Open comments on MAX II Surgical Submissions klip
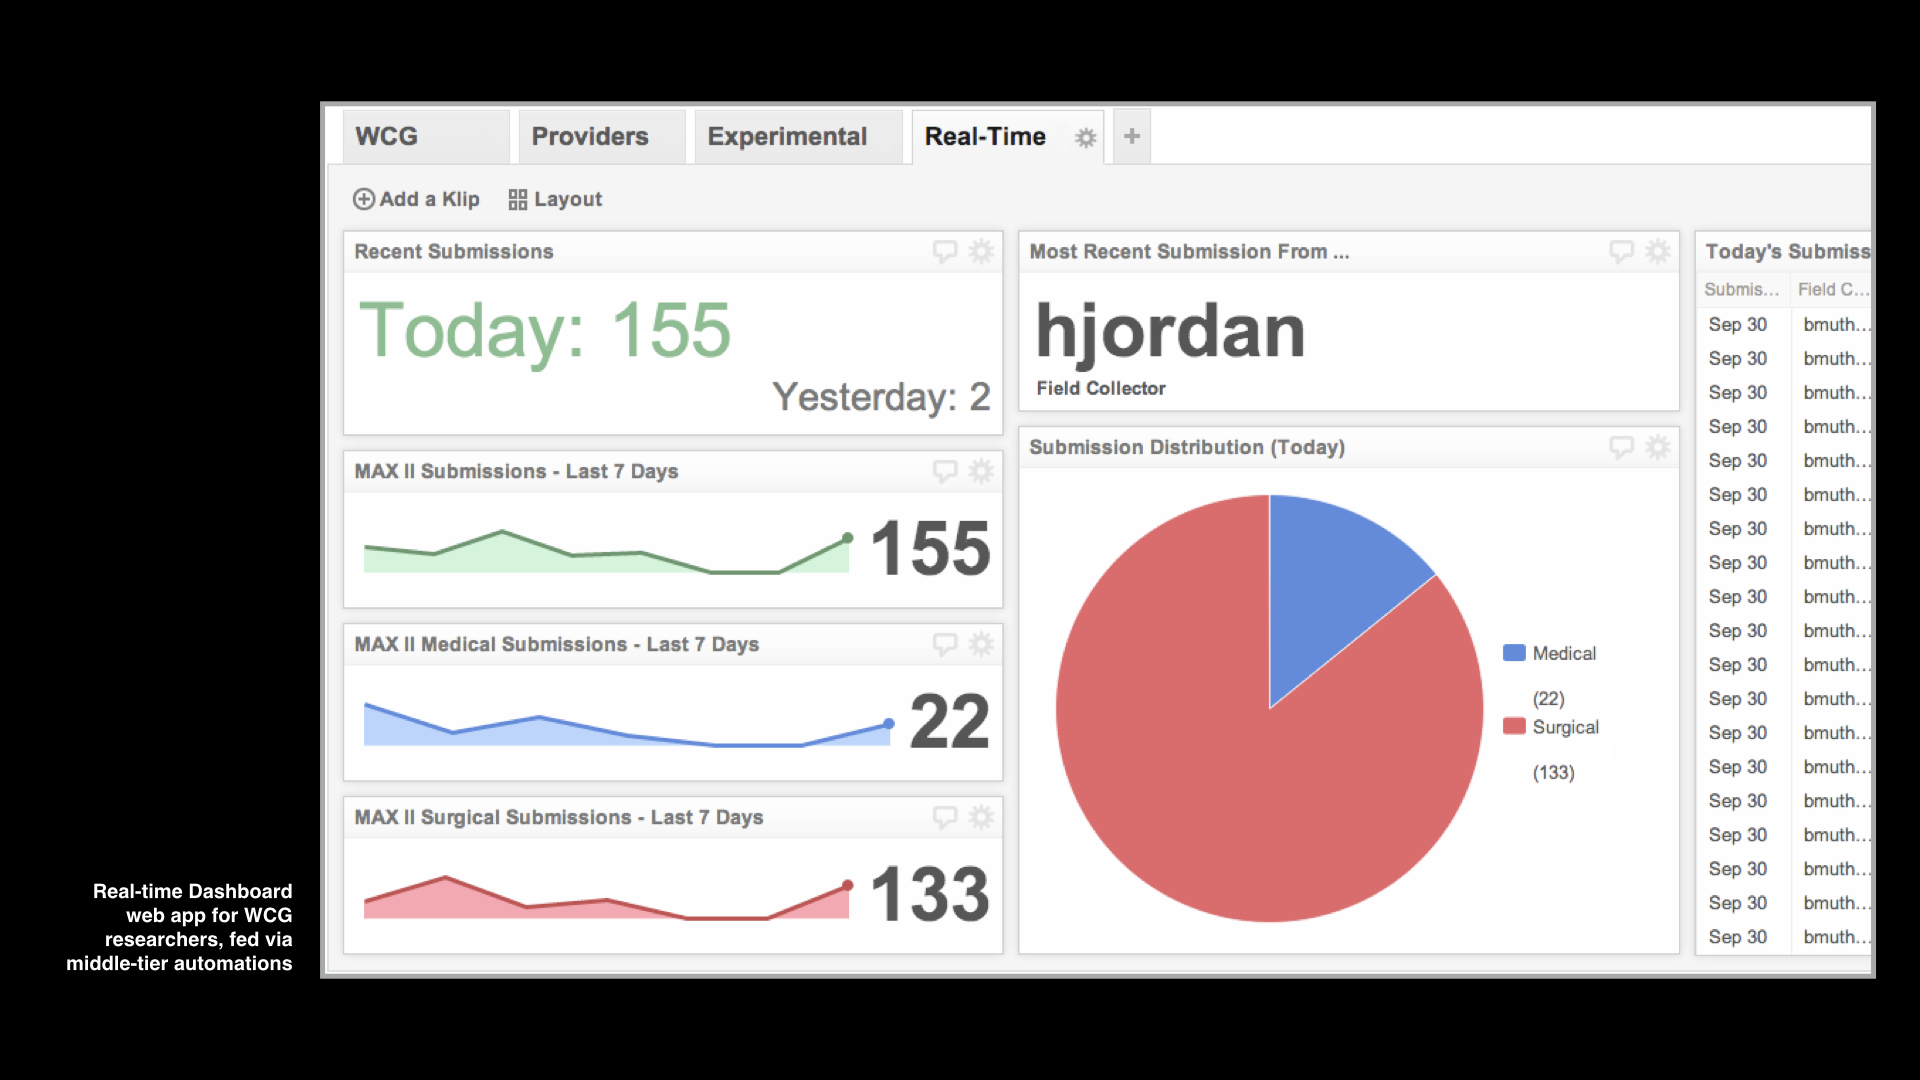The width and height of the screenshot is (1920, 1080). pyautogui.click(x=945, y=817)
